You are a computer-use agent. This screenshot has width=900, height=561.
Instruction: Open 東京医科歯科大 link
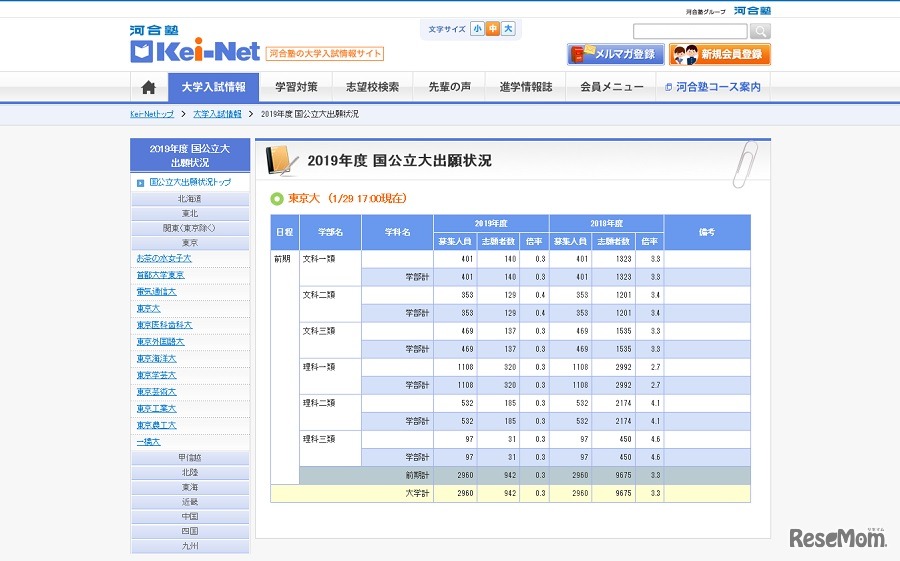pyautogui.click(x=164, y=325)
